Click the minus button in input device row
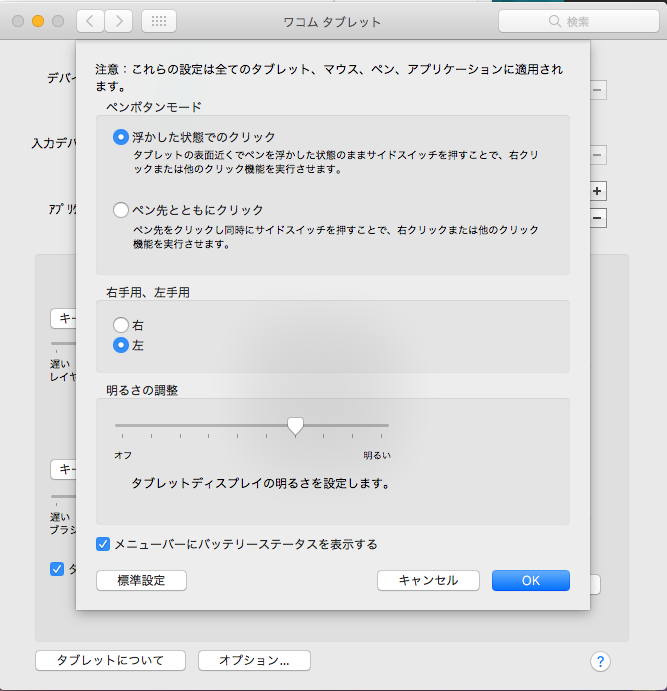Viewport: 667px width, 691px height. click(x=598, y=155)
